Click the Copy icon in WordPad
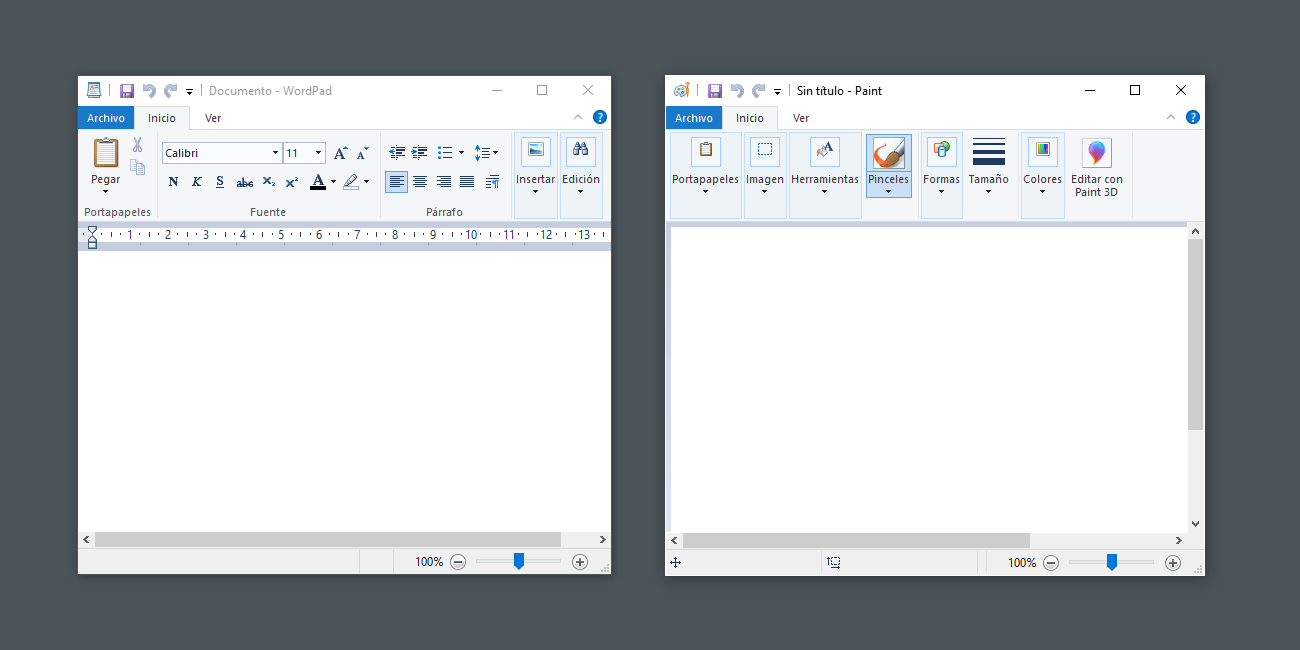The image size is (1300, 650). coord(137,167)
